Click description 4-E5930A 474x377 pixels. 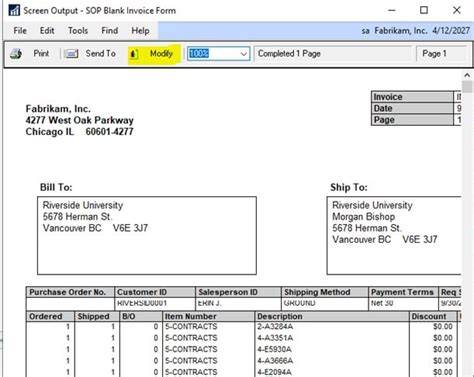[x=274, y=349]
